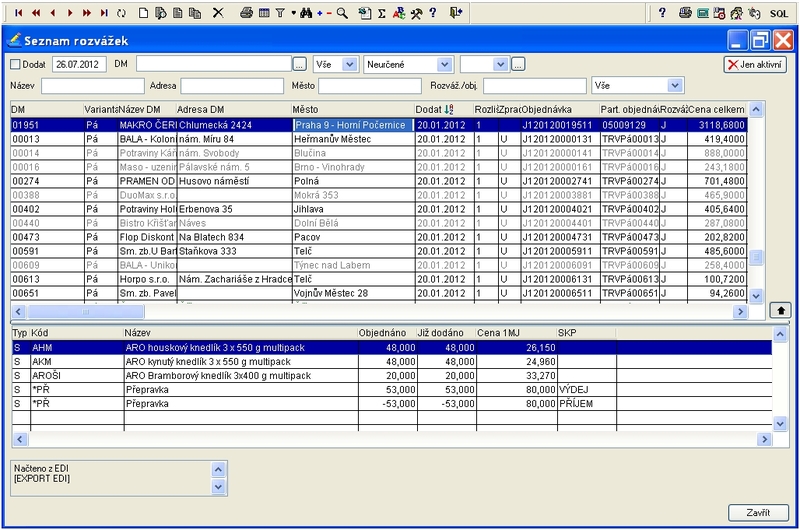
Task: Delete record using the X icon
Action: 219,12
